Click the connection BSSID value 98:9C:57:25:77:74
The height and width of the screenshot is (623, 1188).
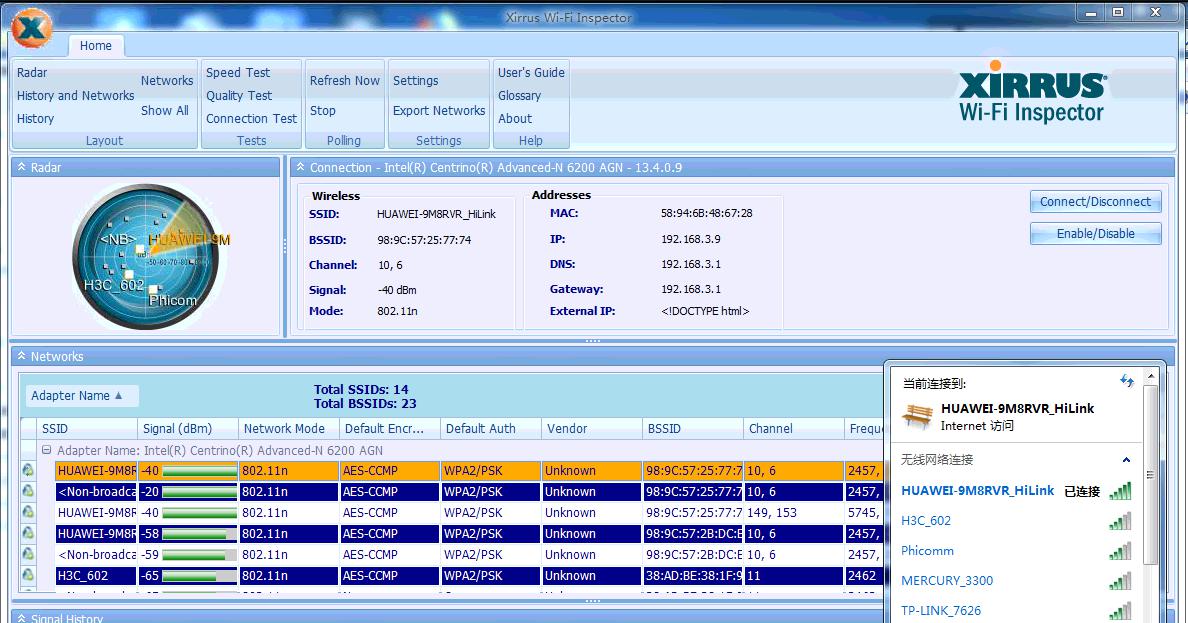(x=424, y=239)
